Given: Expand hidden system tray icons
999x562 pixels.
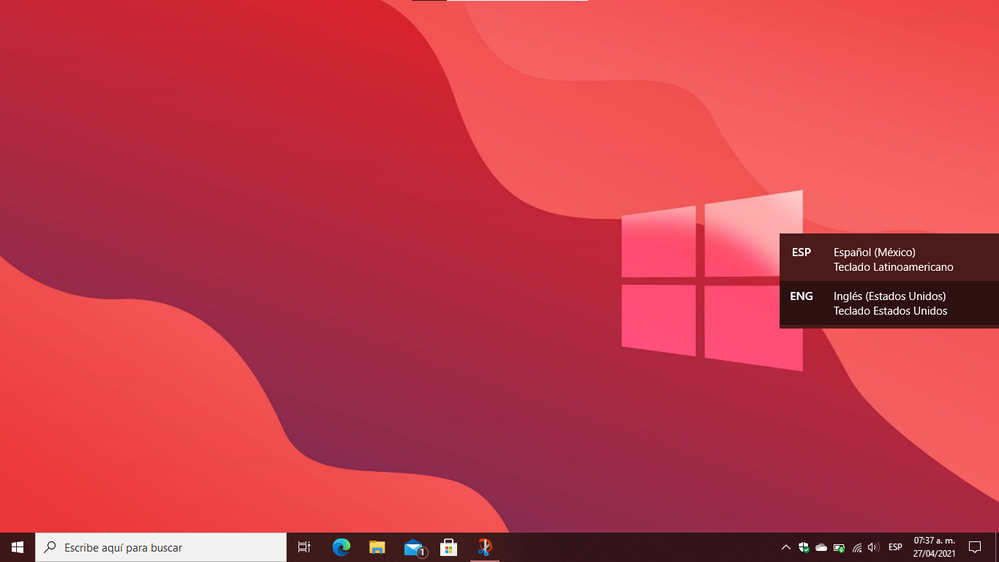Looking at the screenshot, I should (x=786, y=547).
